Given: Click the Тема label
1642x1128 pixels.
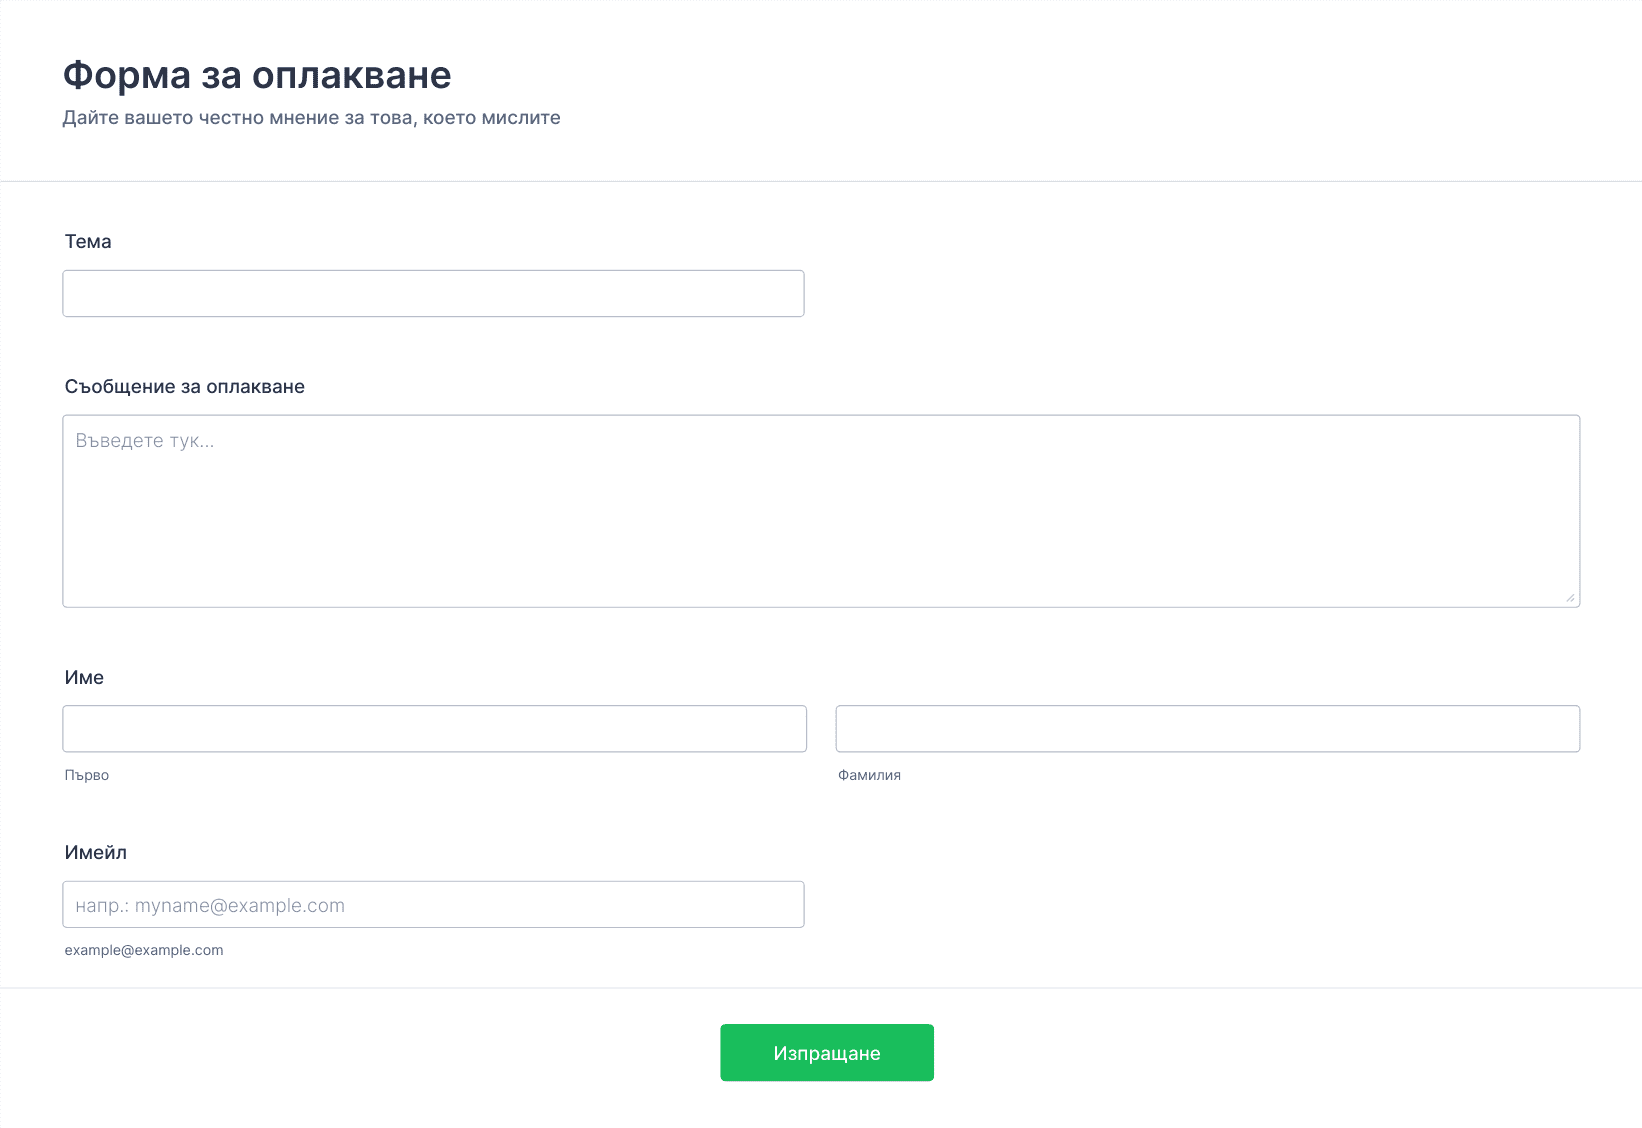Looking at the screenshot, I should 88,241.
